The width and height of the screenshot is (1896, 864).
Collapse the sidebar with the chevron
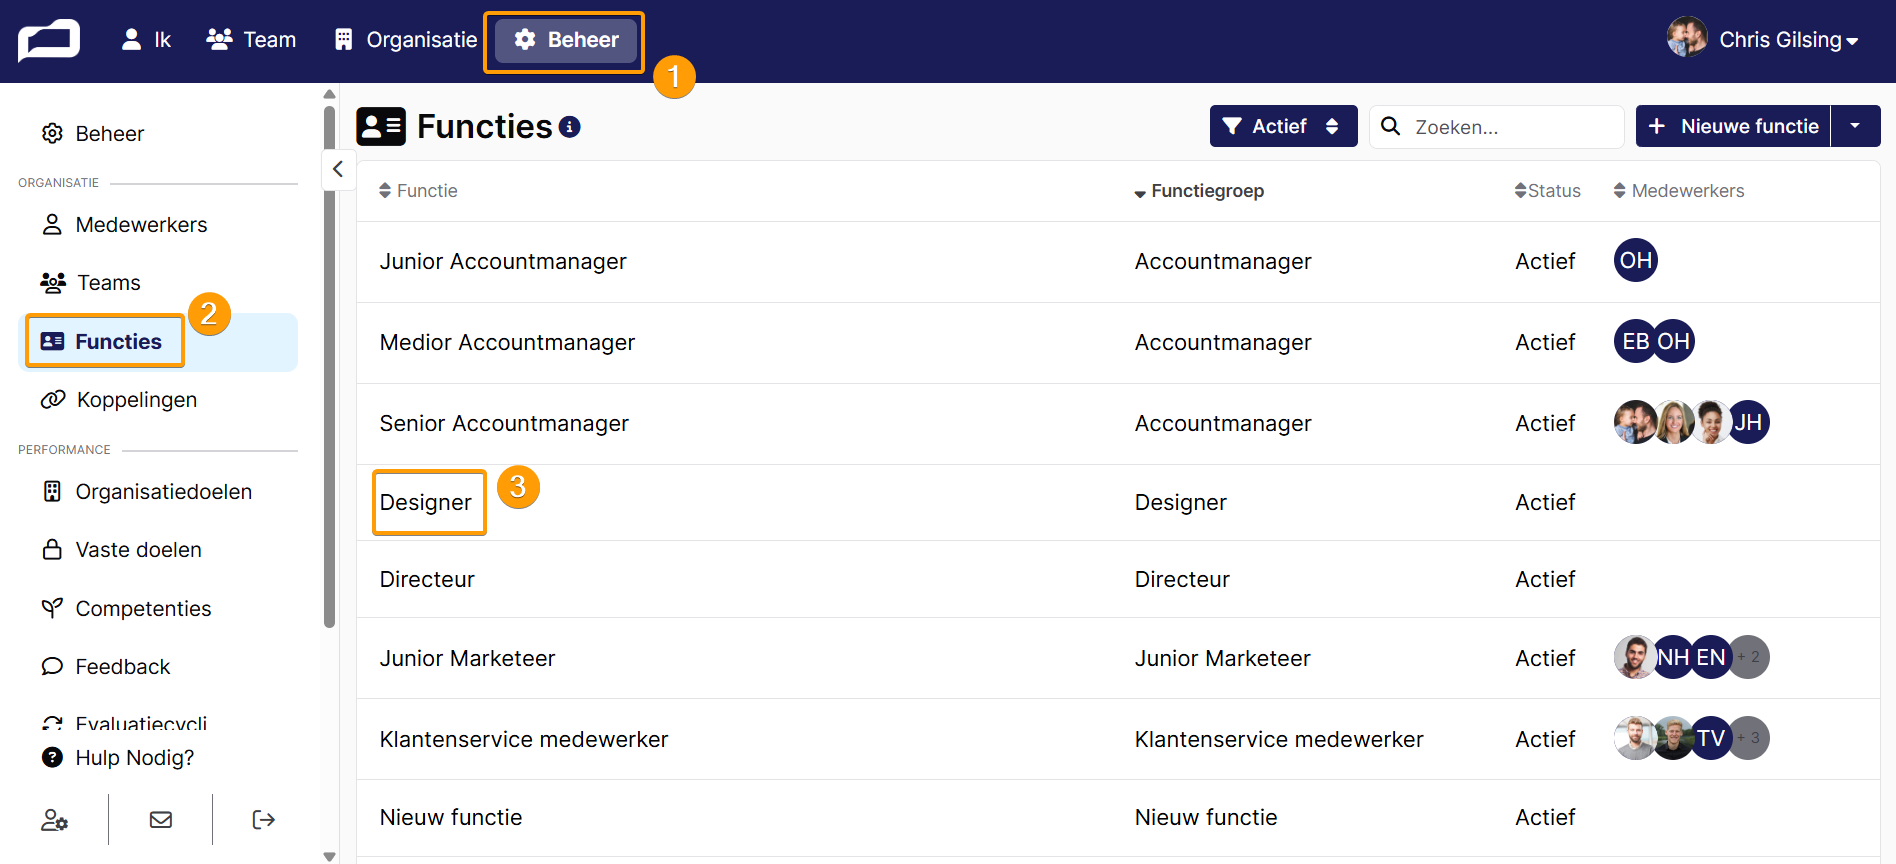click(338, 169)
